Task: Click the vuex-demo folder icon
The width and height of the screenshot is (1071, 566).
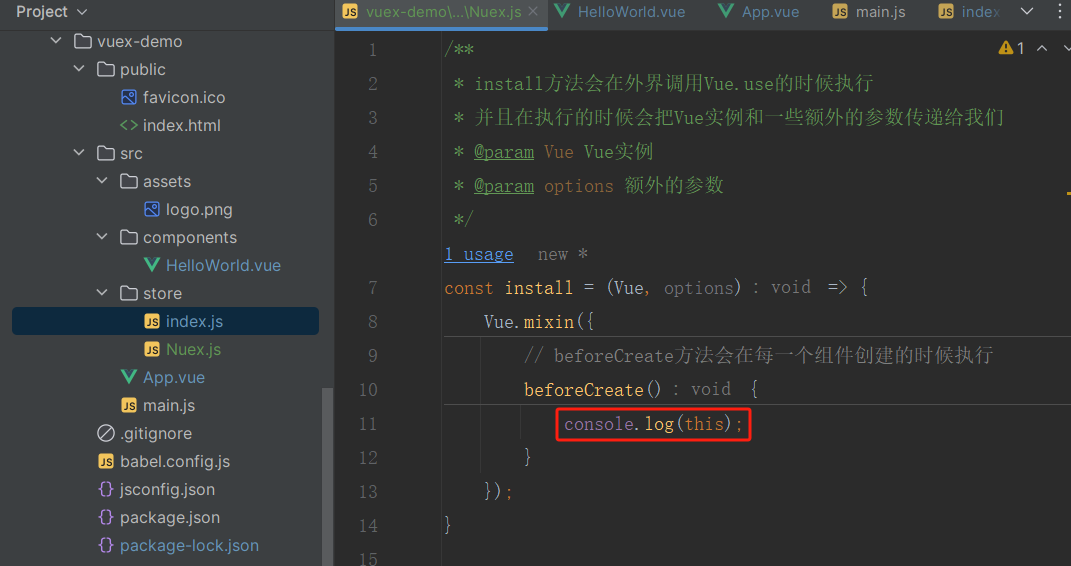Action: [83, 42]
